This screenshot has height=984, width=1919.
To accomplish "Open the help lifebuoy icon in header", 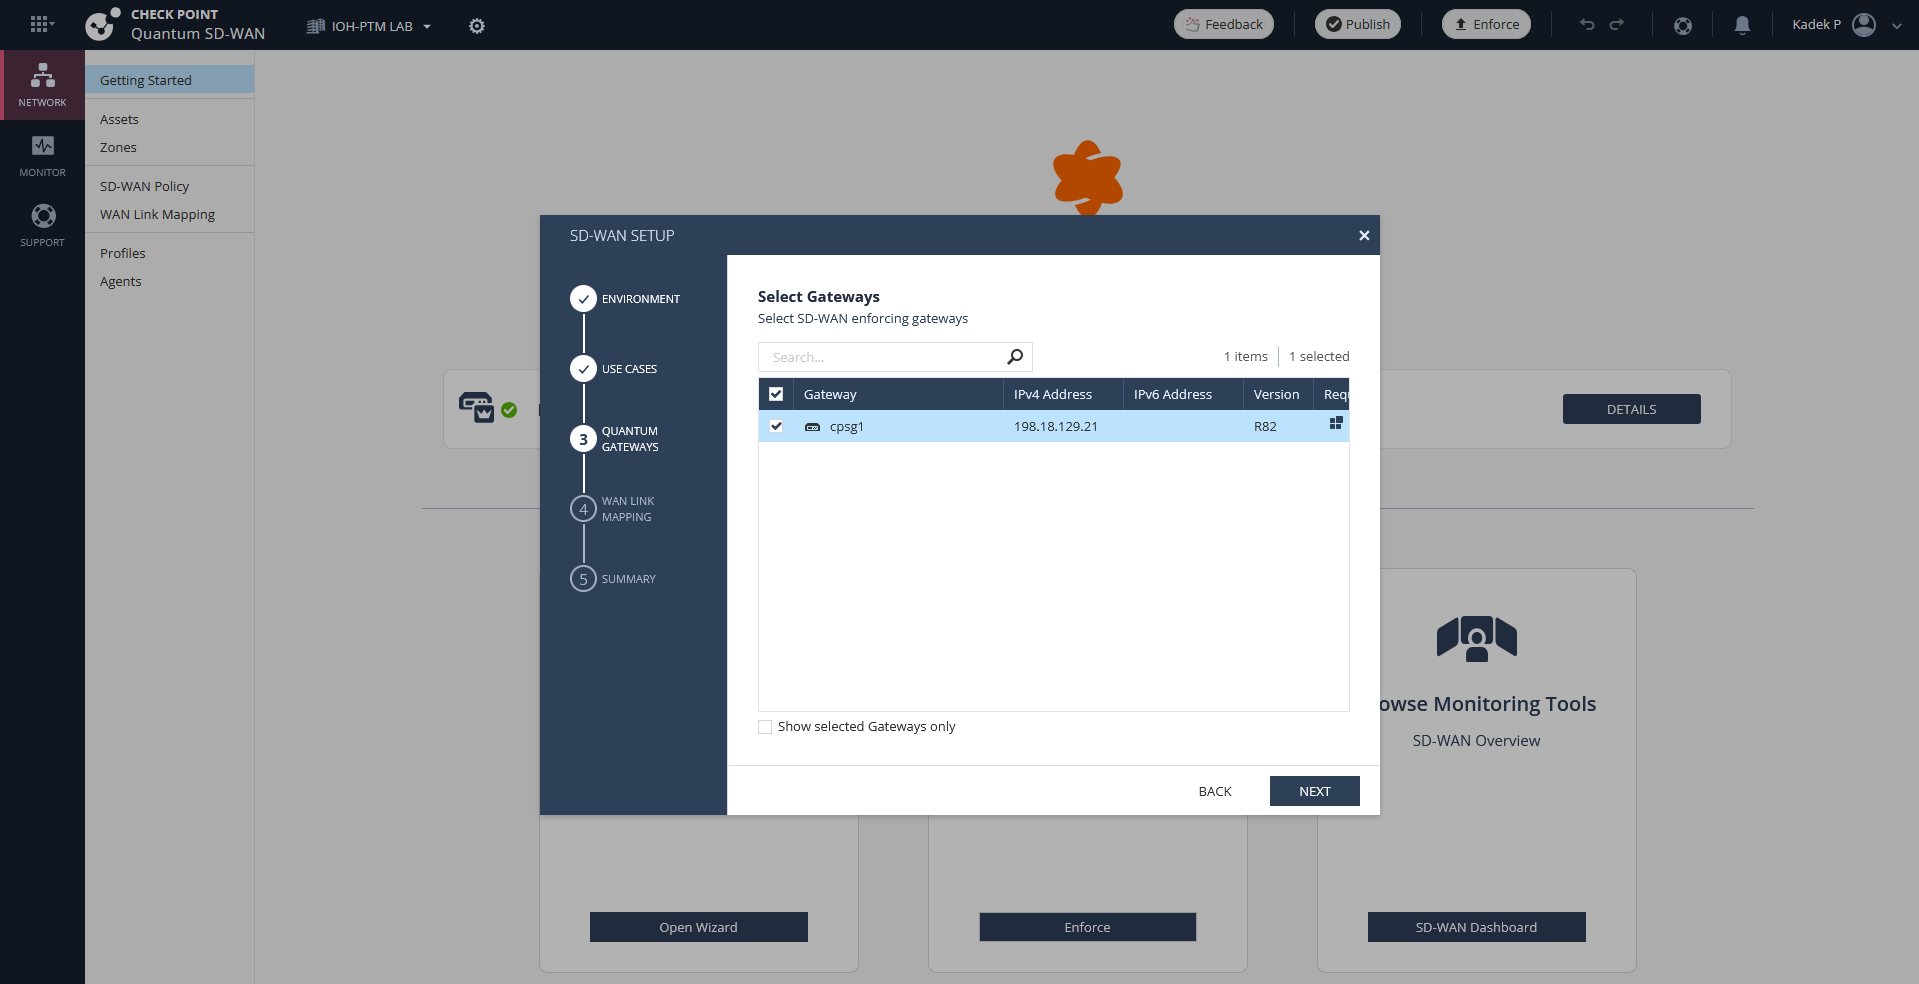I will 1683,25.
